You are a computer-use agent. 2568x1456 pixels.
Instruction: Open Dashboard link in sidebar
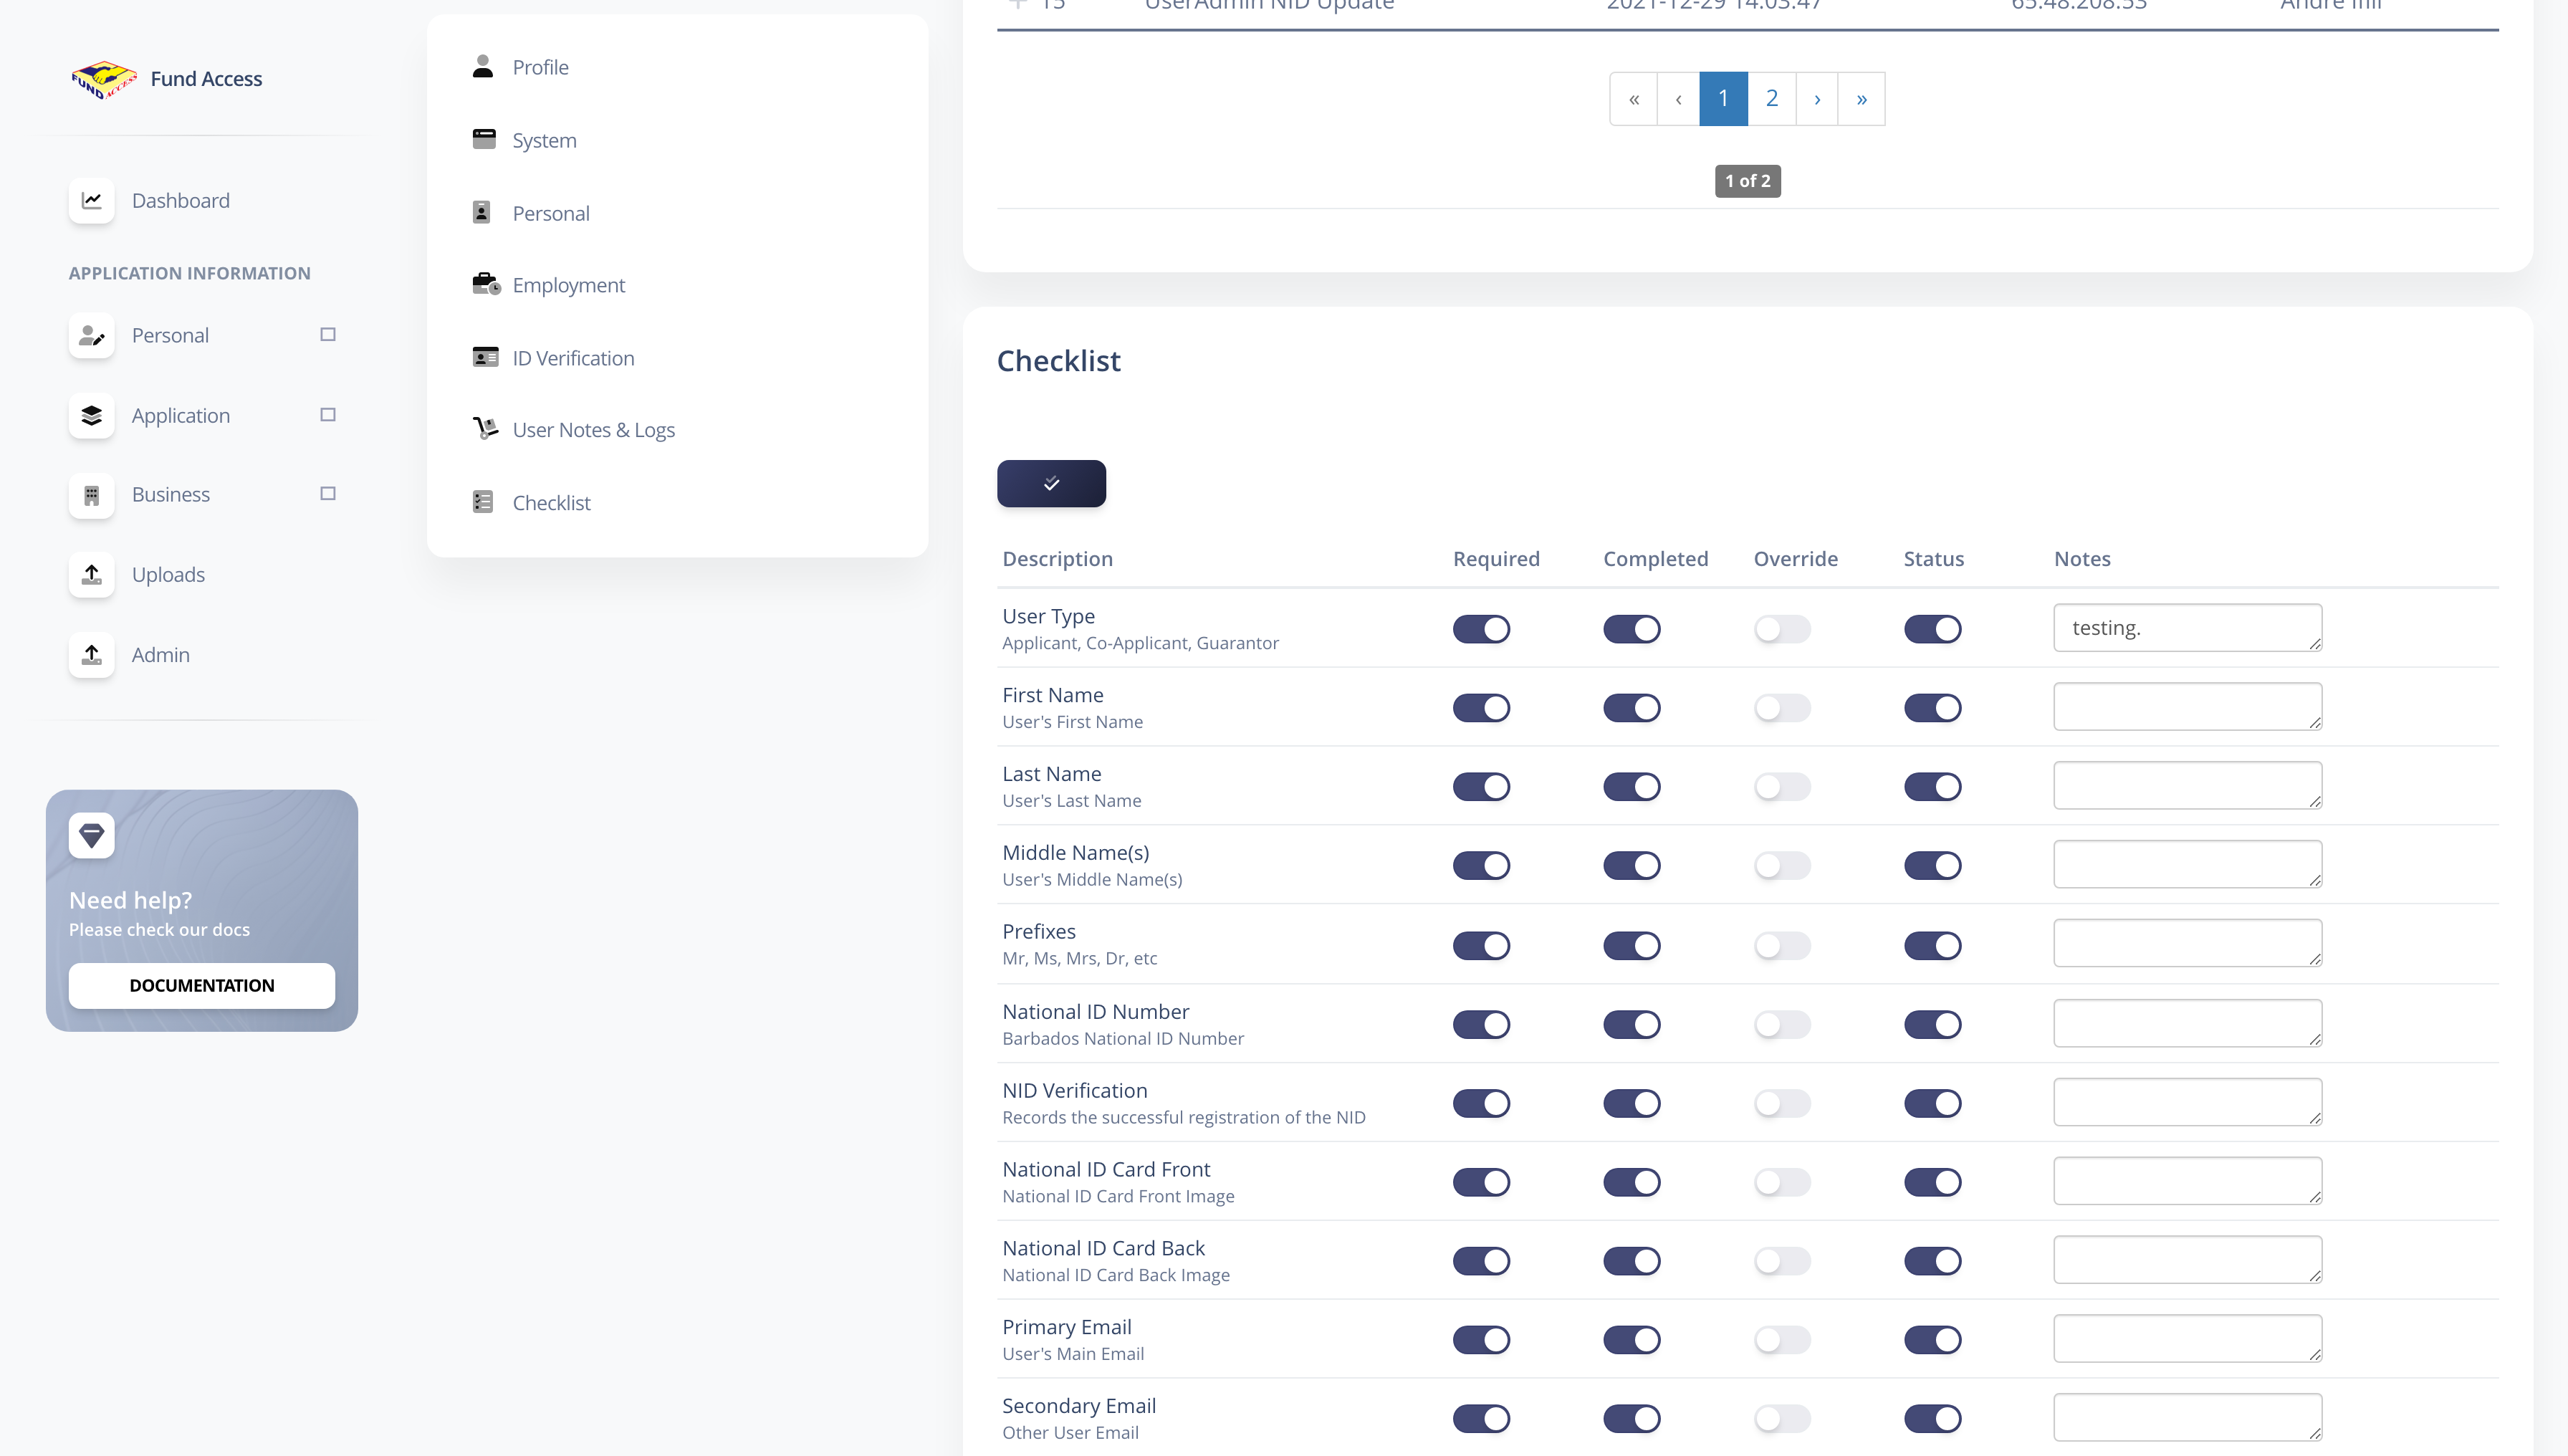pos(181,201)
